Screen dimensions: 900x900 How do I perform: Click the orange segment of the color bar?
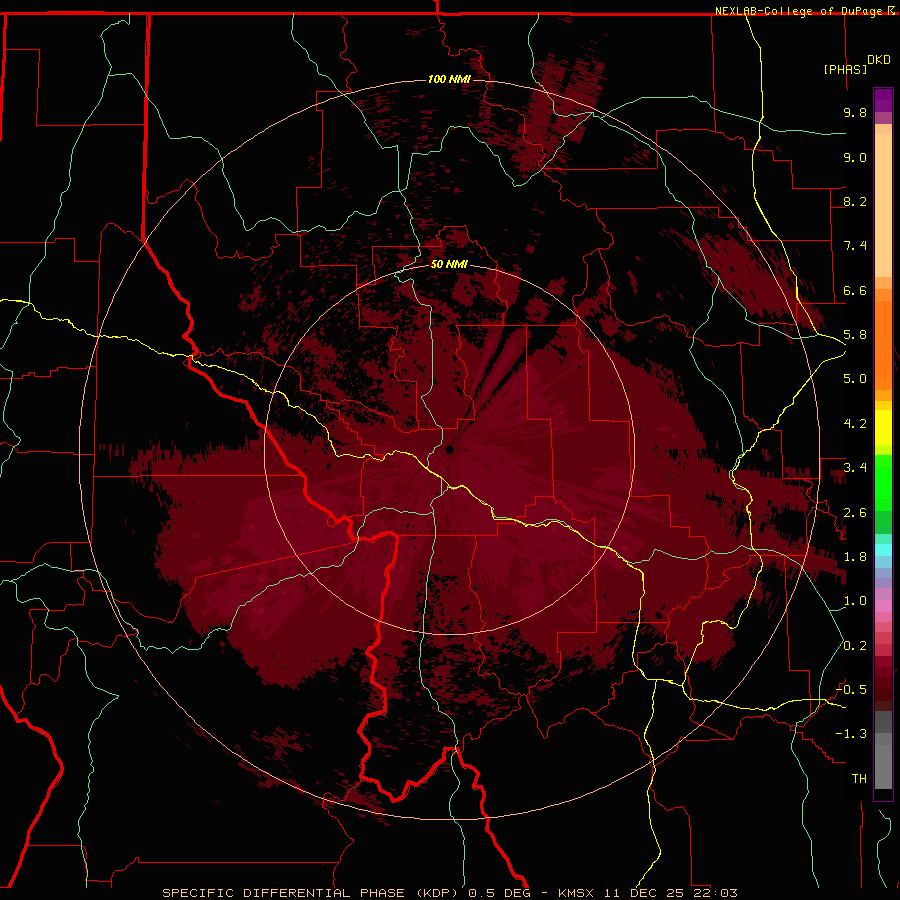pyautogui.click(x=883, y=344)
